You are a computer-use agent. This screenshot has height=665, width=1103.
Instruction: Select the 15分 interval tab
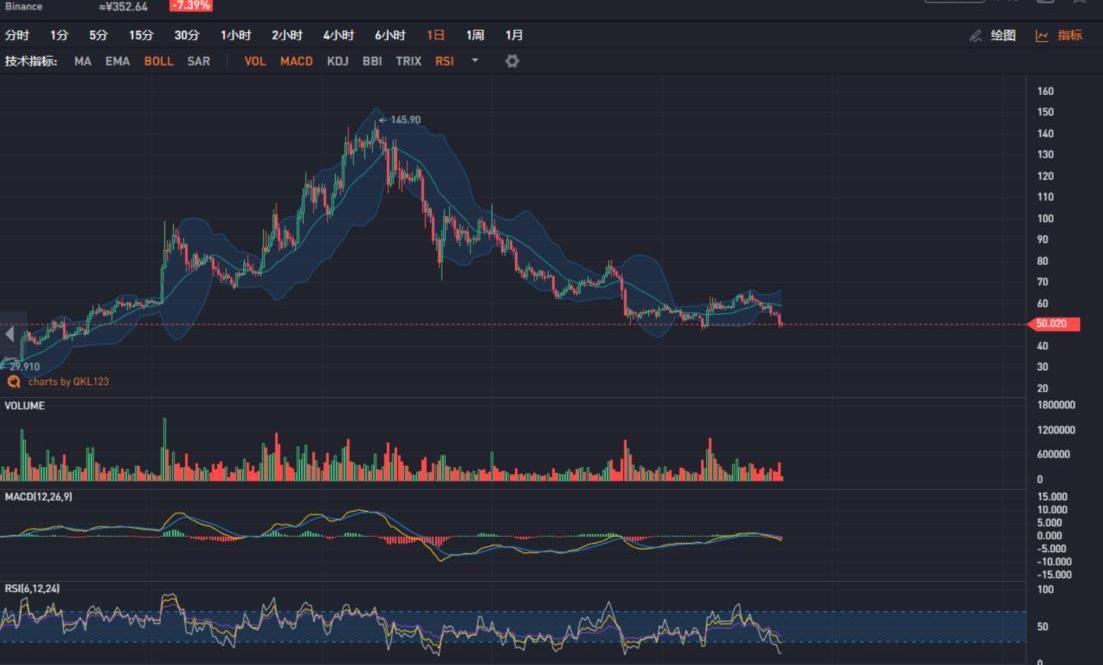(x=141, y=35)
